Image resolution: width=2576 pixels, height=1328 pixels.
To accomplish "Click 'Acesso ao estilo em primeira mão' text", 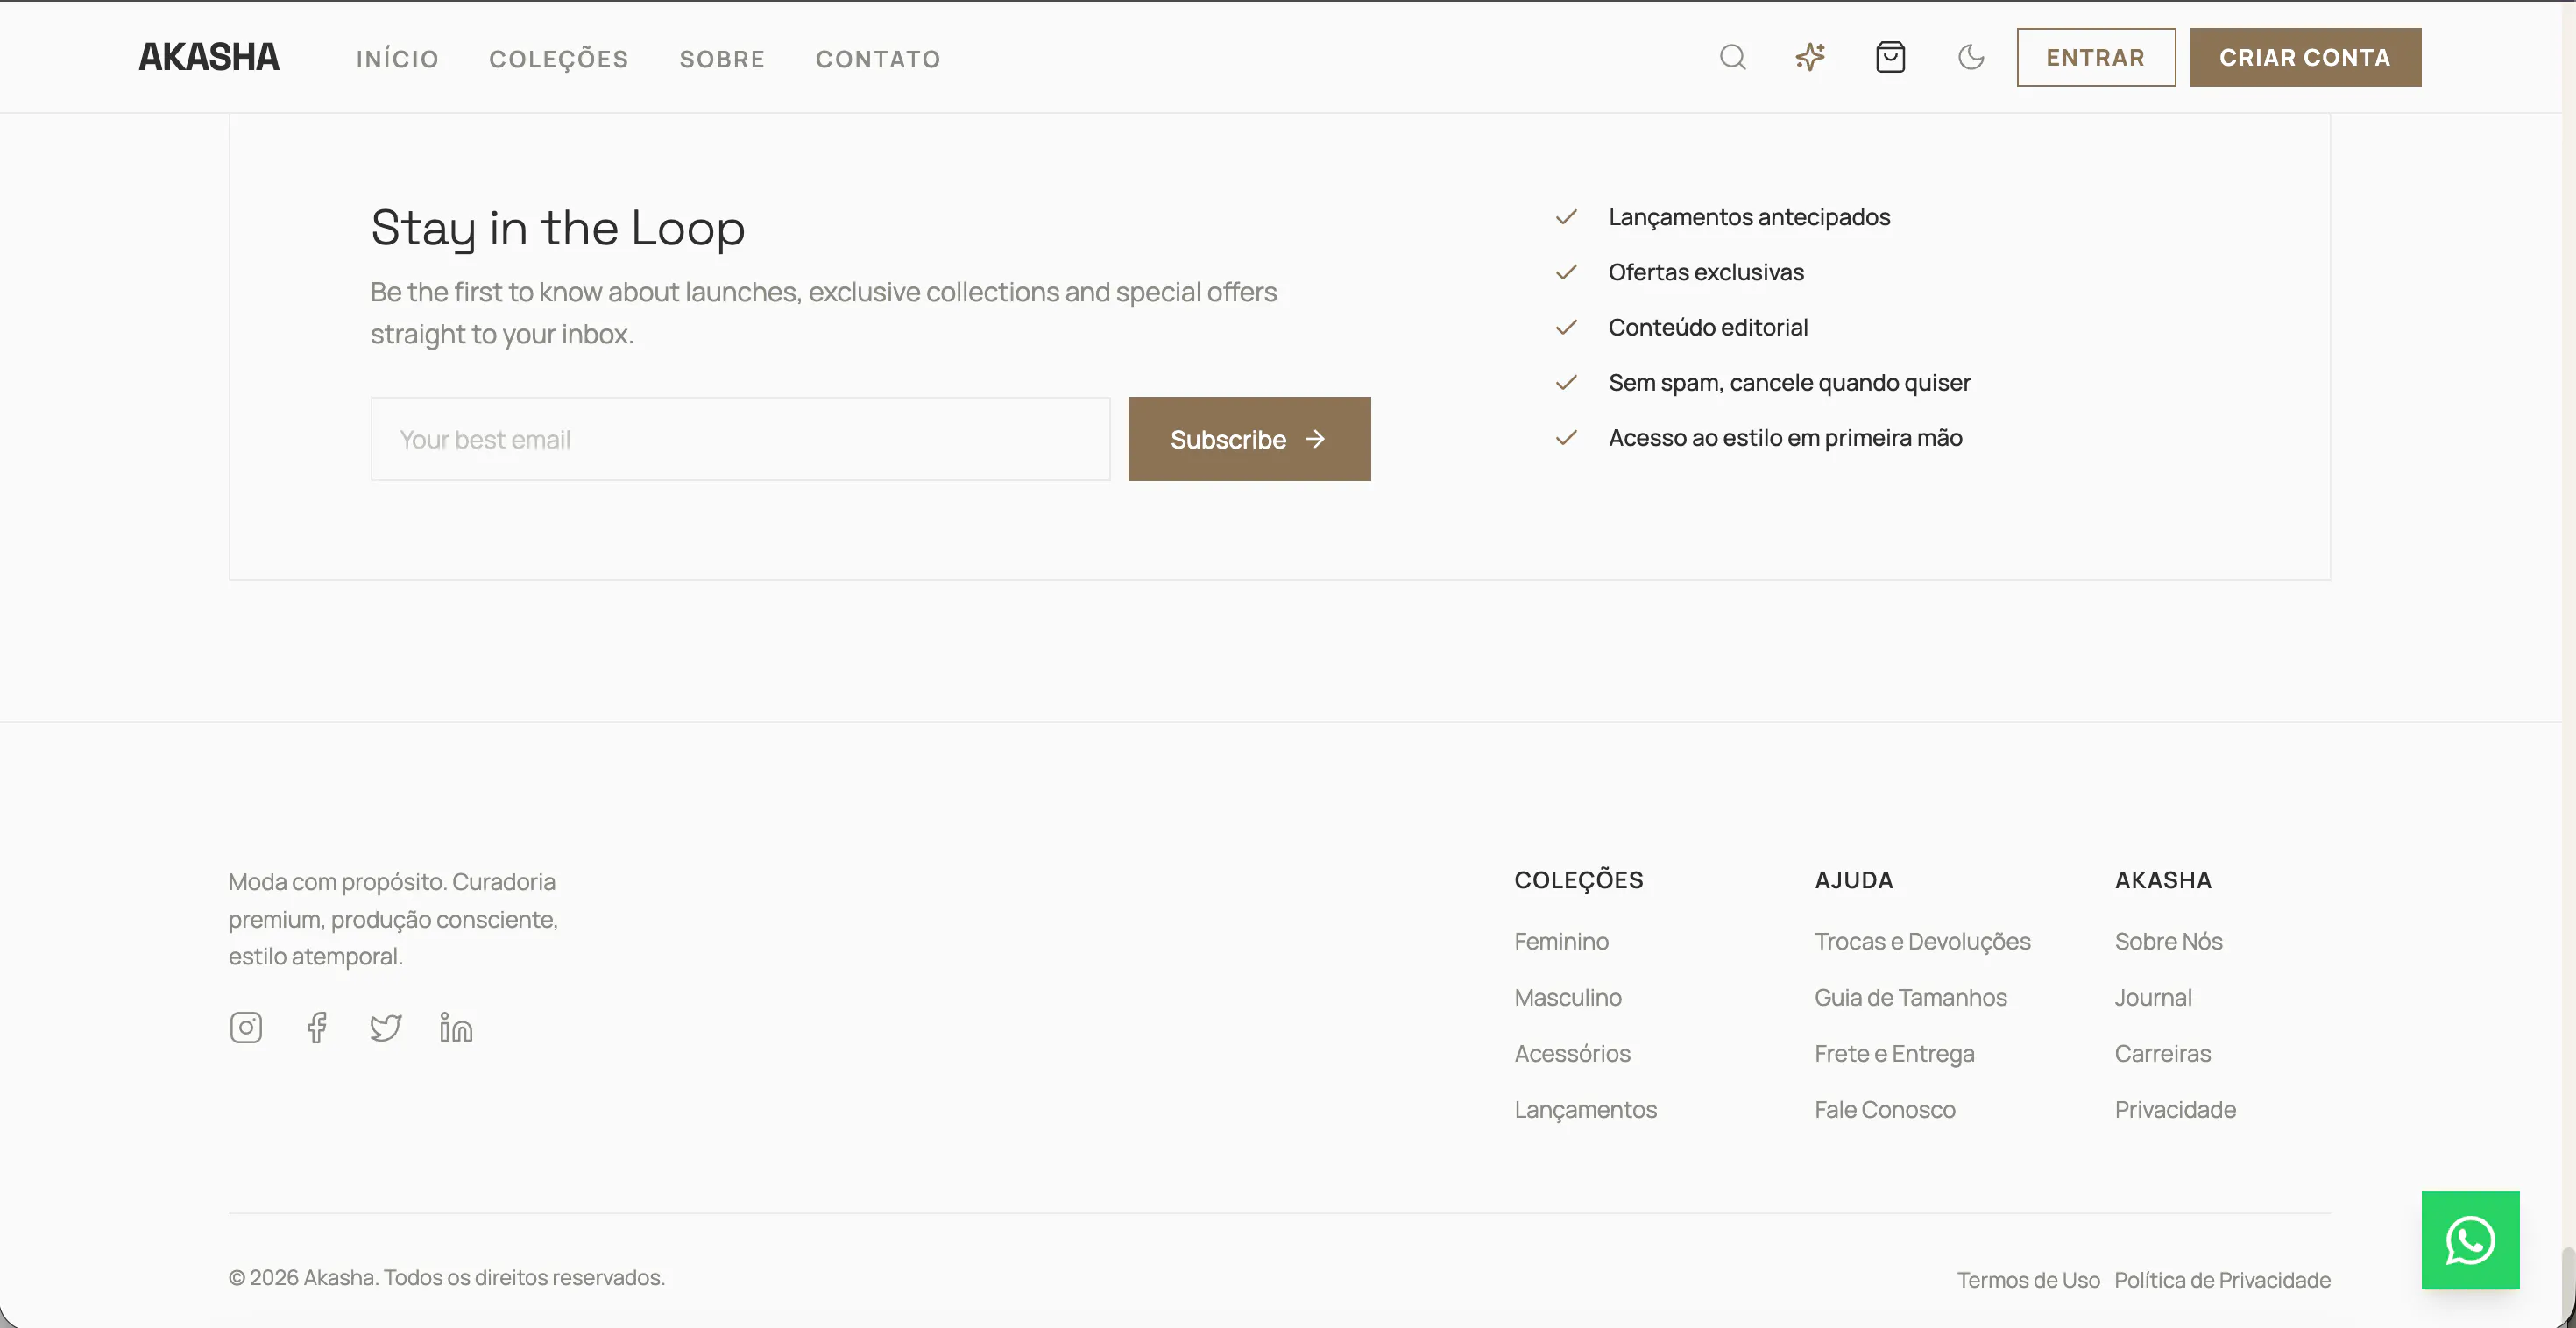I will pos(1785,437).
